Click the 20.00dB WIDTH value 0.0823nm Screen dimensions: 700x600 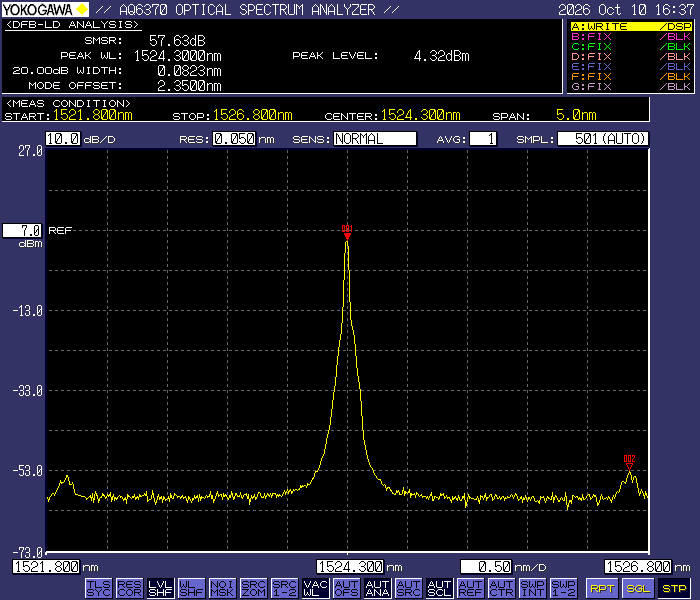pyautogui.click(x=189, y=71)
